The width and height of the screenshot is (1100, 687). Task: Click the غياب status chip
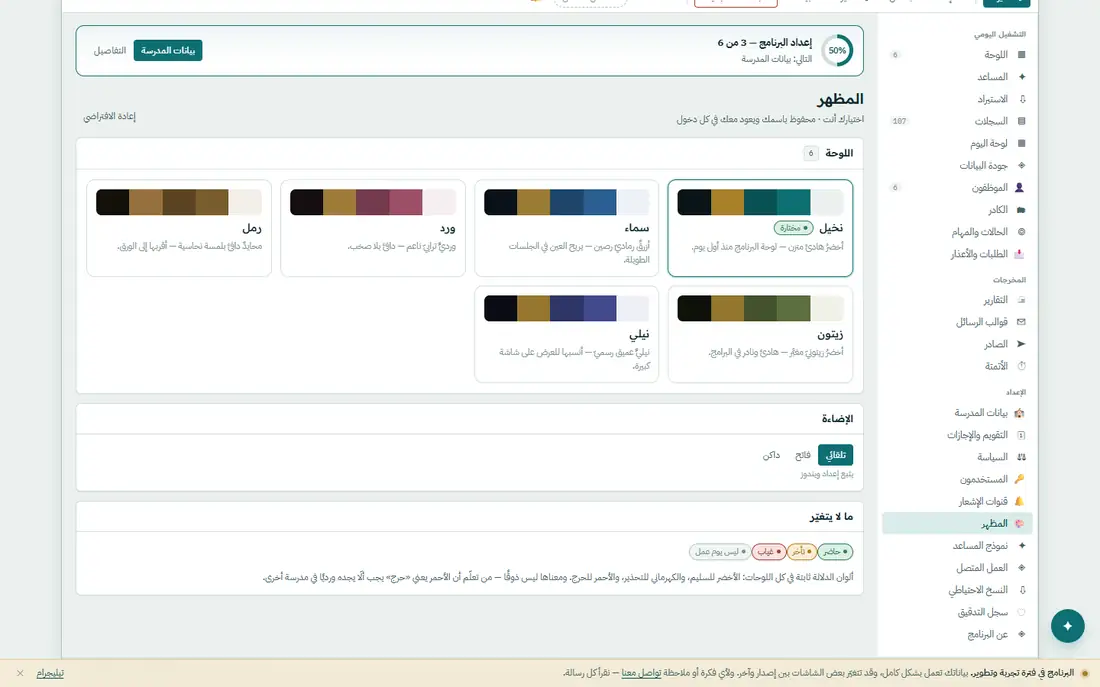[768, 552]
